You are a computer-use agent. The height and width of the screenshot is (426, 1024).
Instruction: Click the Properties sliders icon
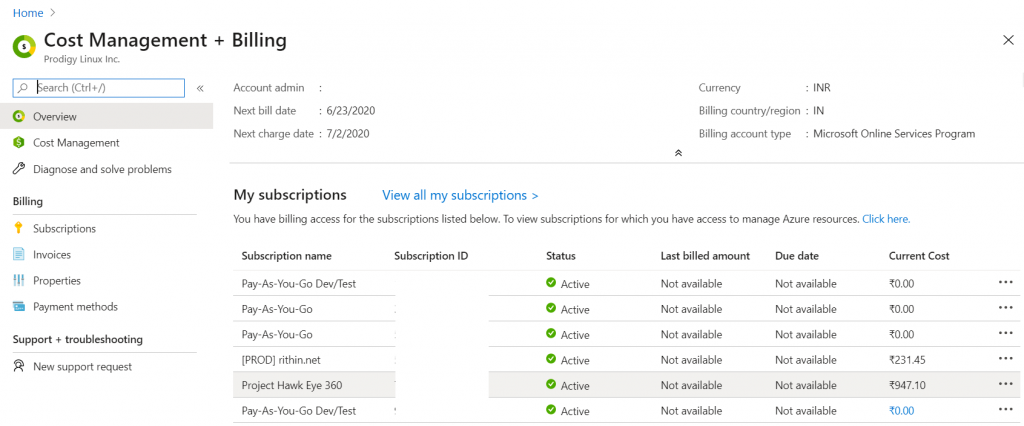coord(19,281)
